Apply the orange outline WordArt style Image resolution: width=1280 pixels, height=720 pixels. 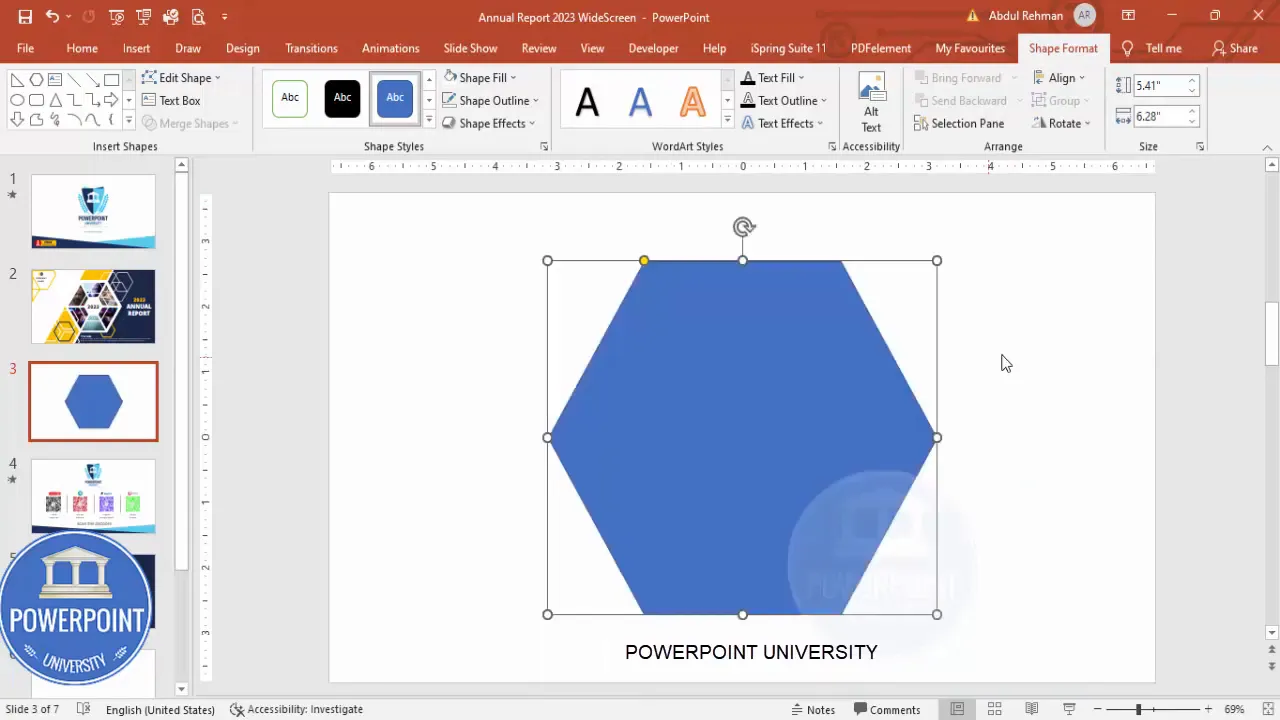pyautogui.click(x=692, y=101)
